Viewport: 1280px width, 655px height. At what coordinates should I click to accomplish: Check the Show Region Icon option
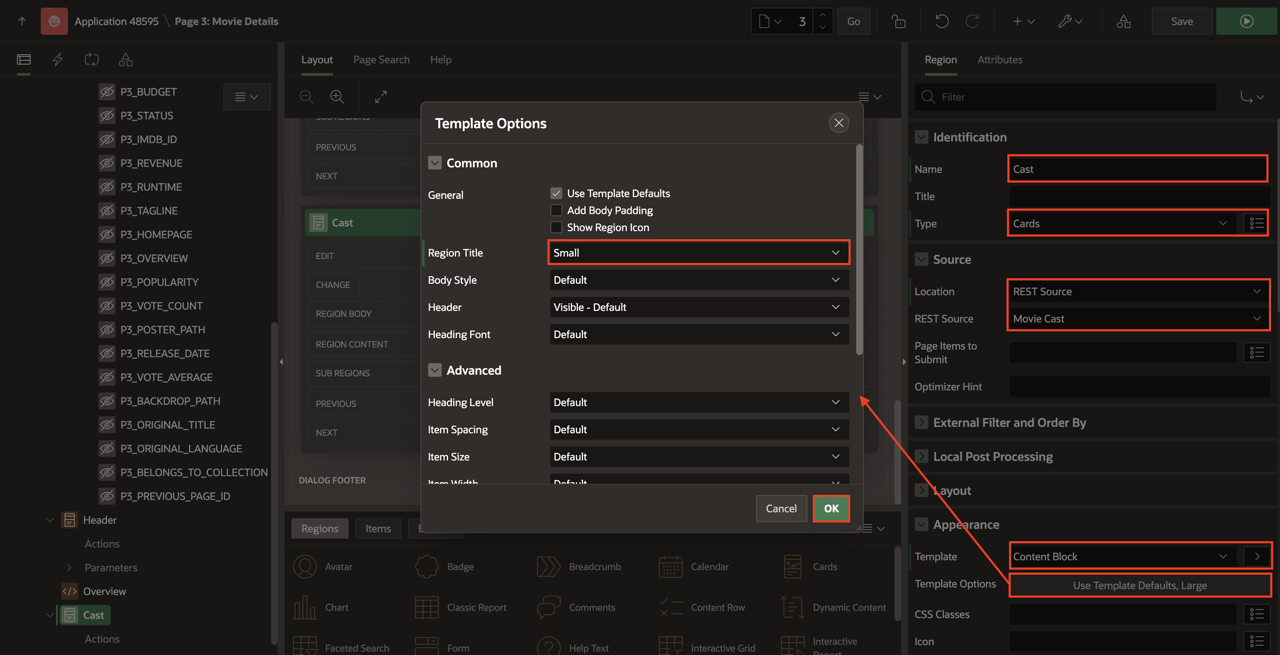pos(556,227)
